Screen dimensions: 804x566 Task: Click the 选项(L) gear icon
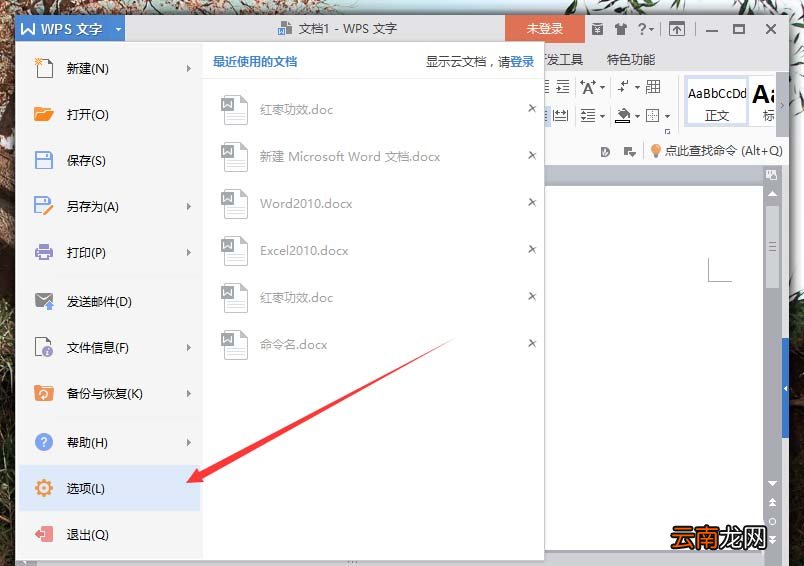click(x=44, y=488)
